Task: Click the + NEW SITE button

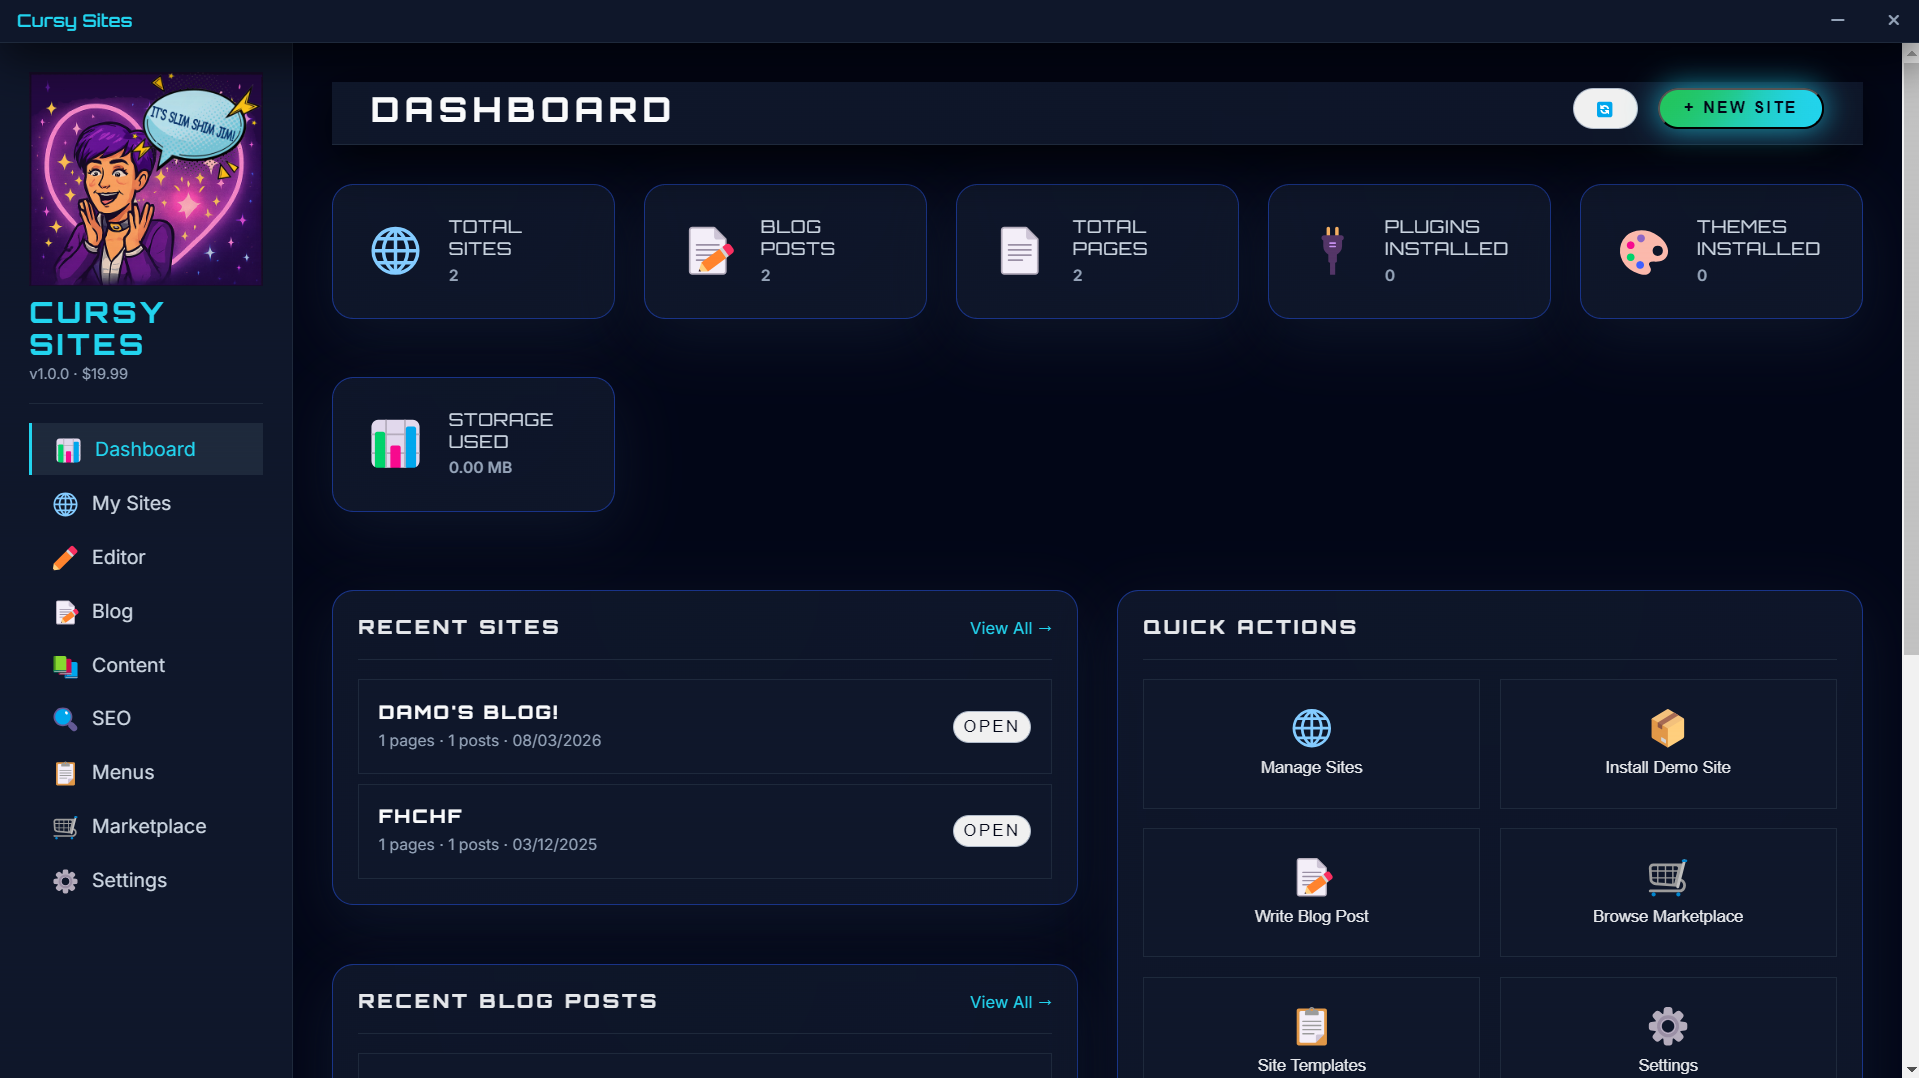Action: click(x=1740, y=108)
